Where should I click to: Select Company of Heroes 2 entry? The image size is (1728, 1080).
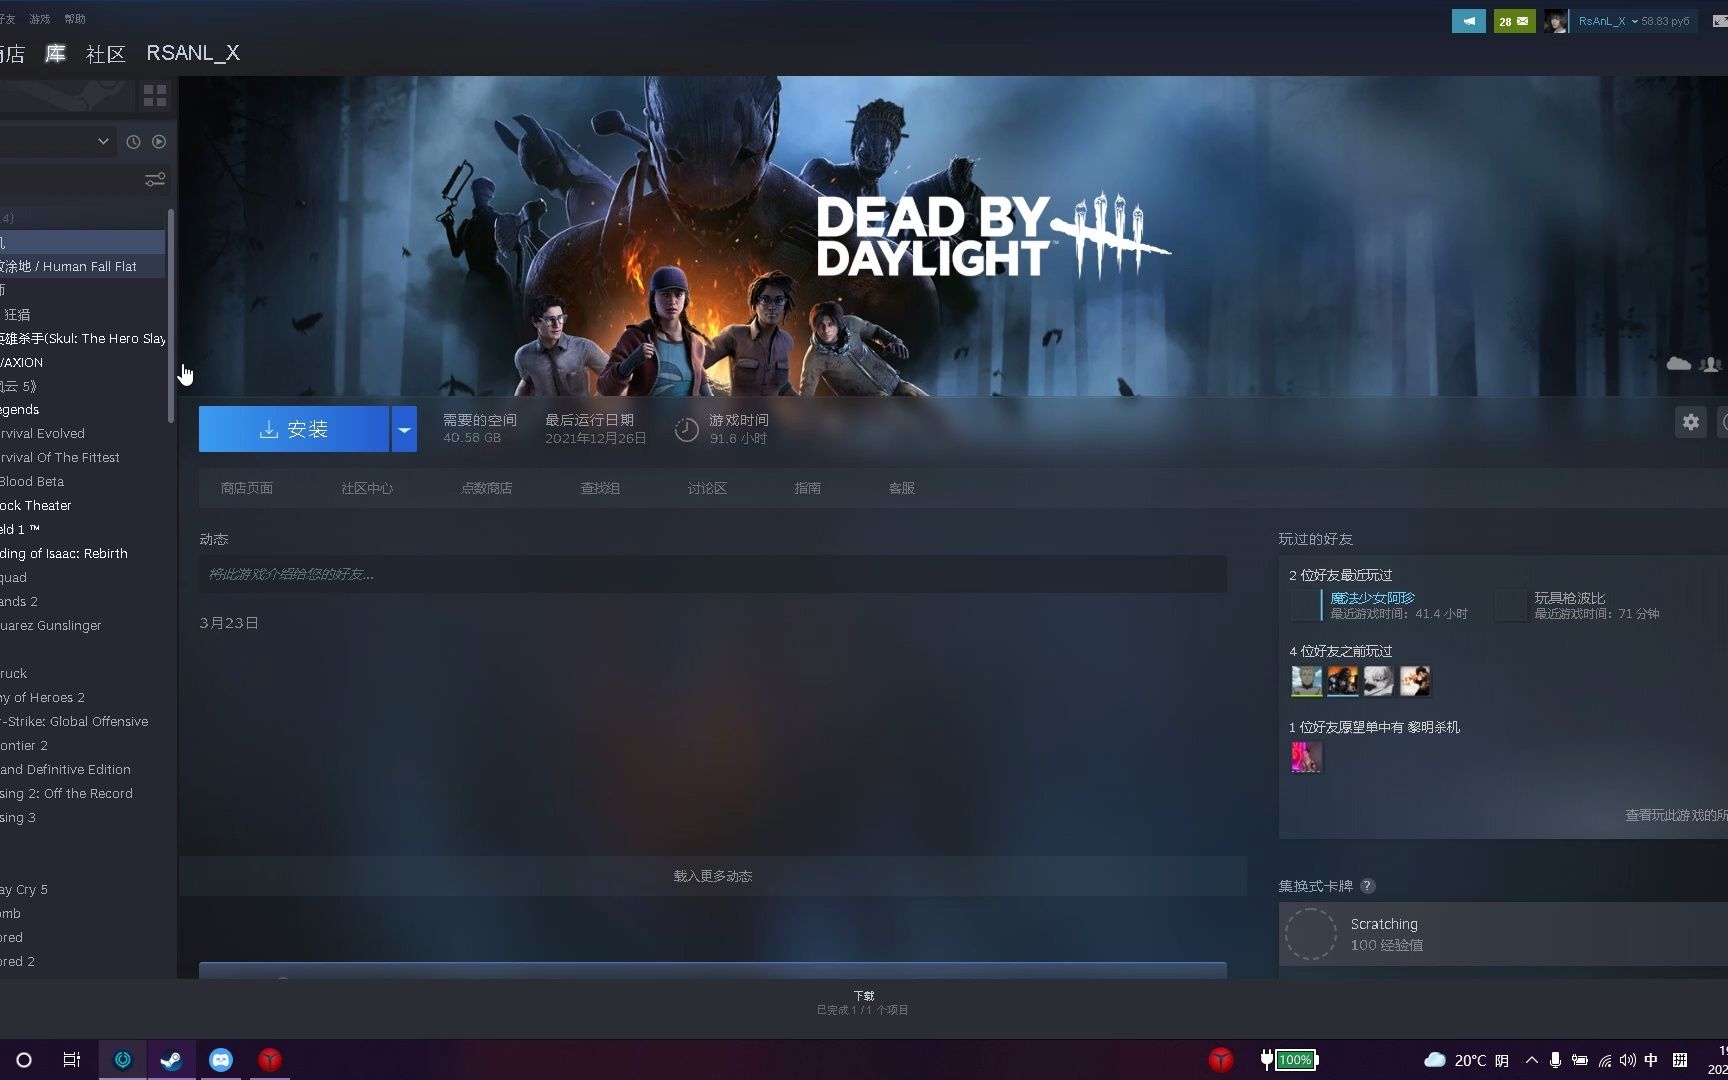(x=82, y=697)
